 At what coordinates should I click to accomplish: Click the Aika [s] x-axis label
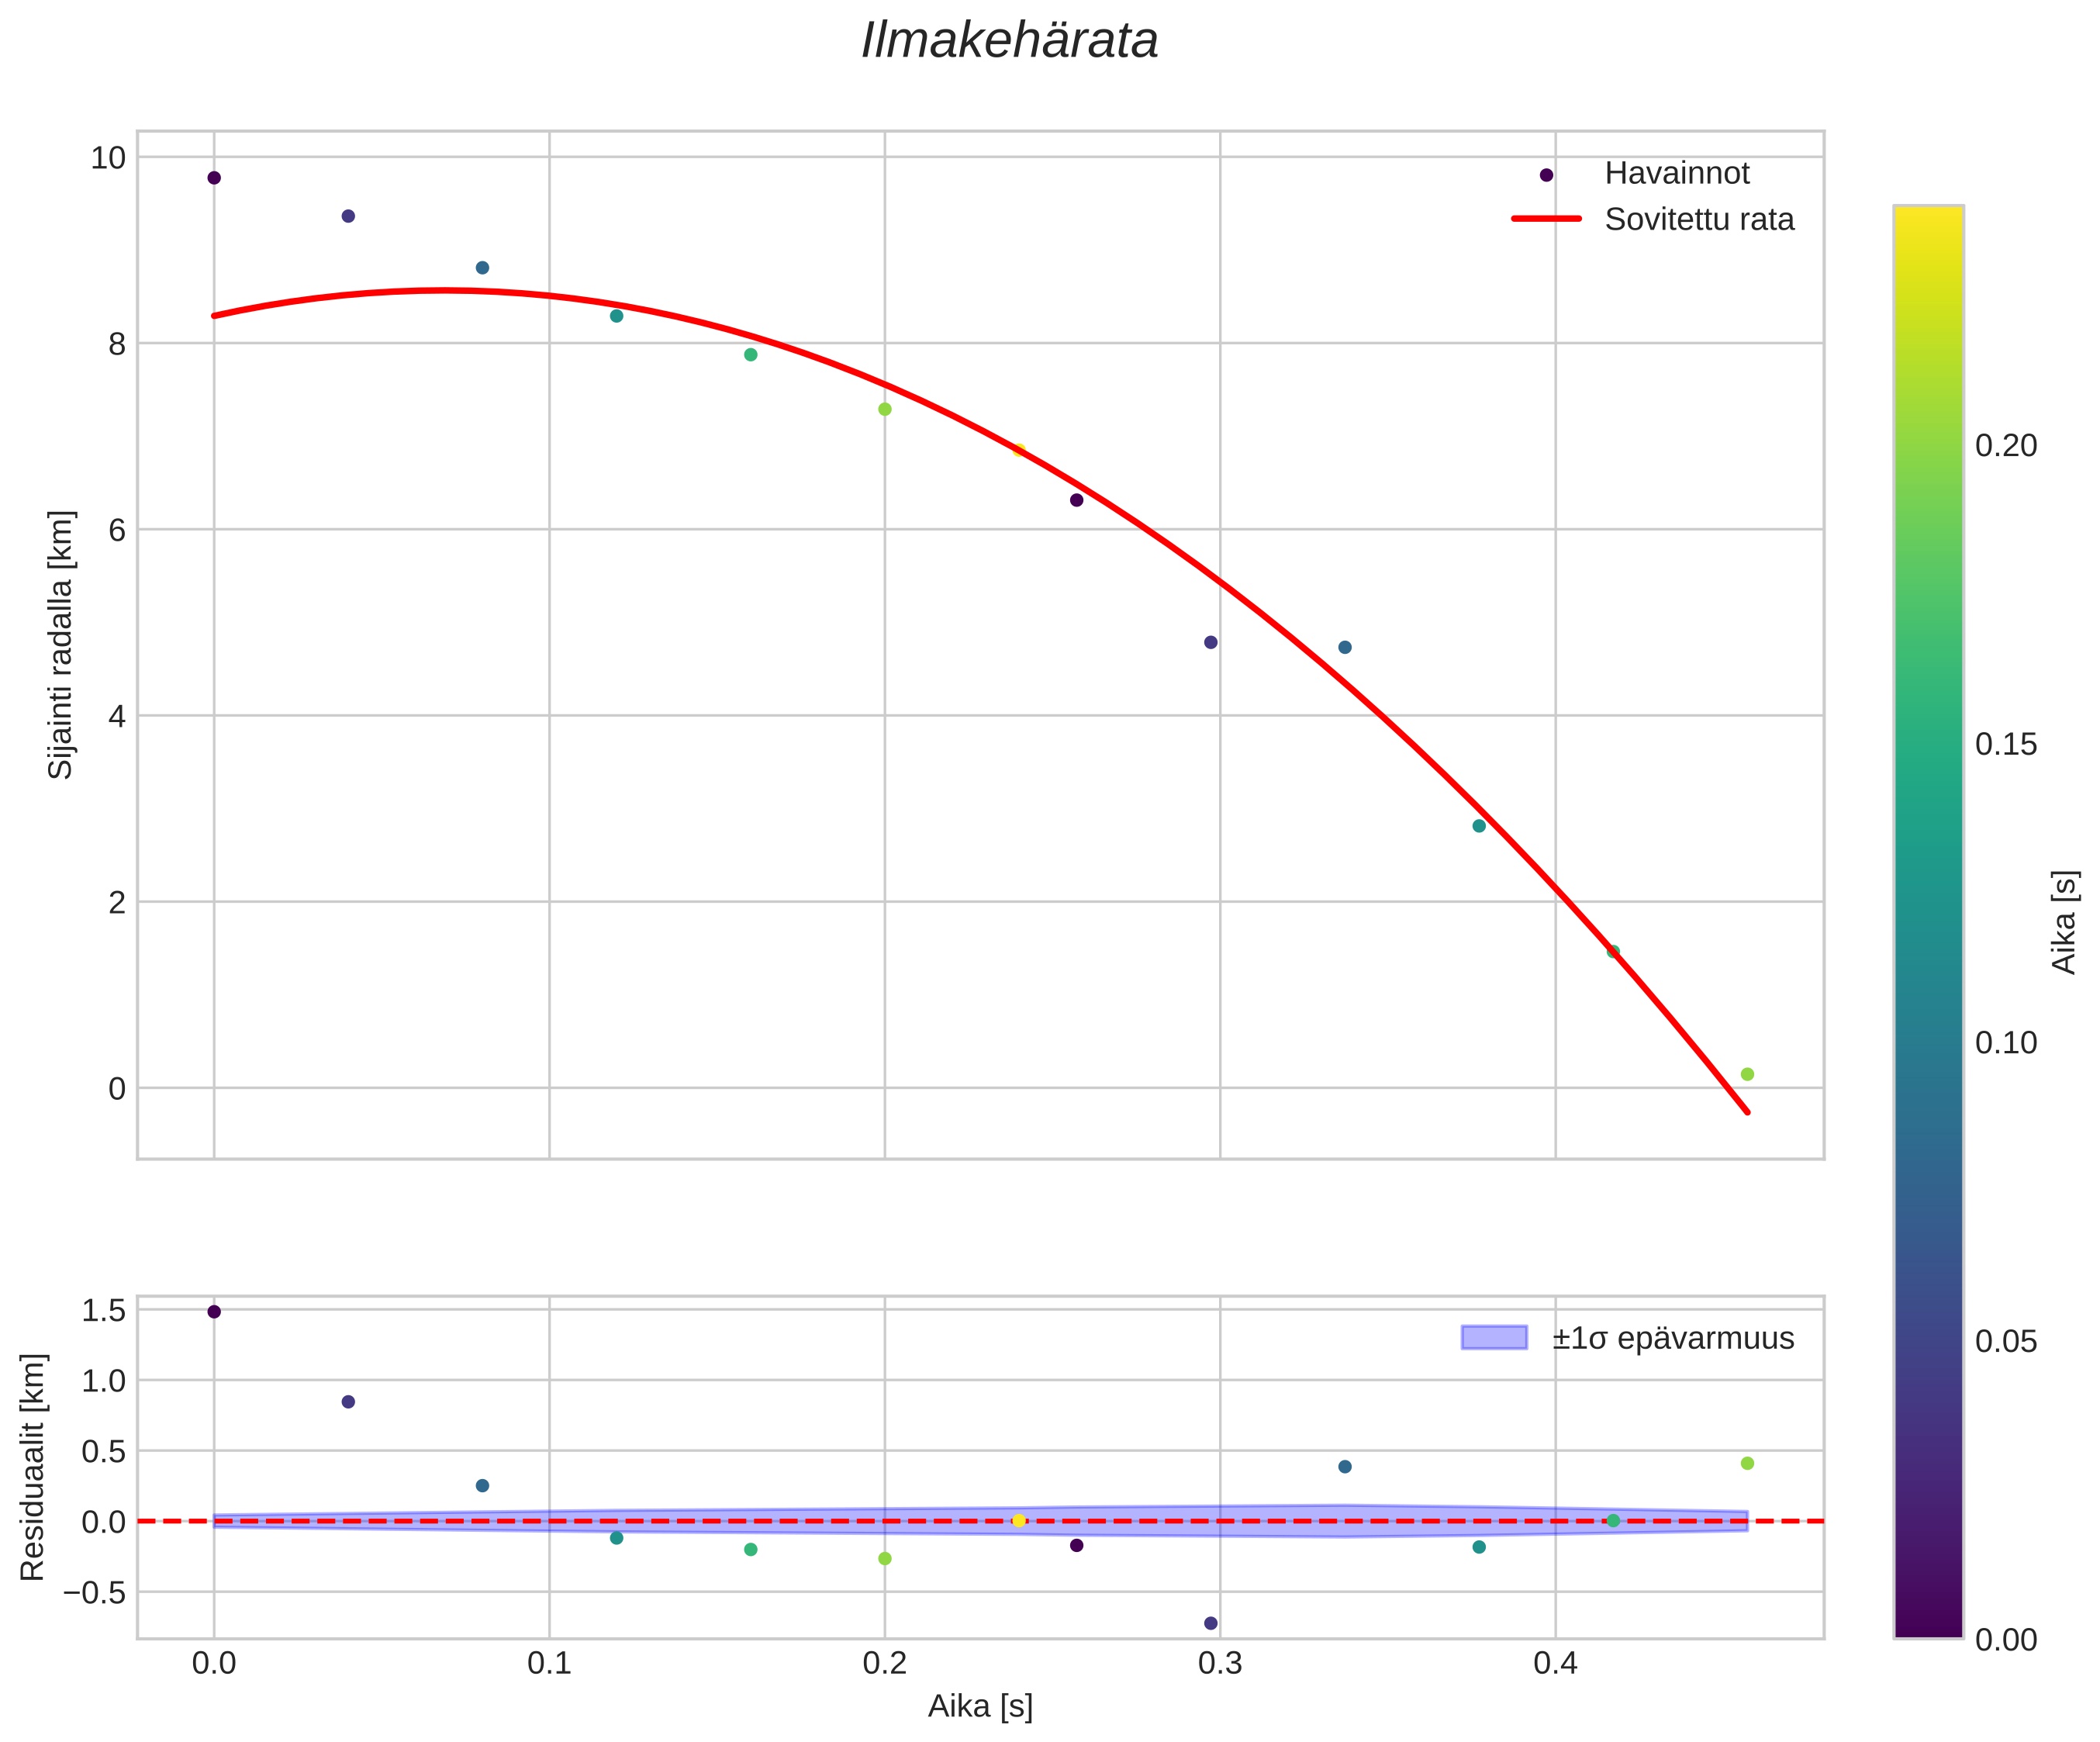980,1706
